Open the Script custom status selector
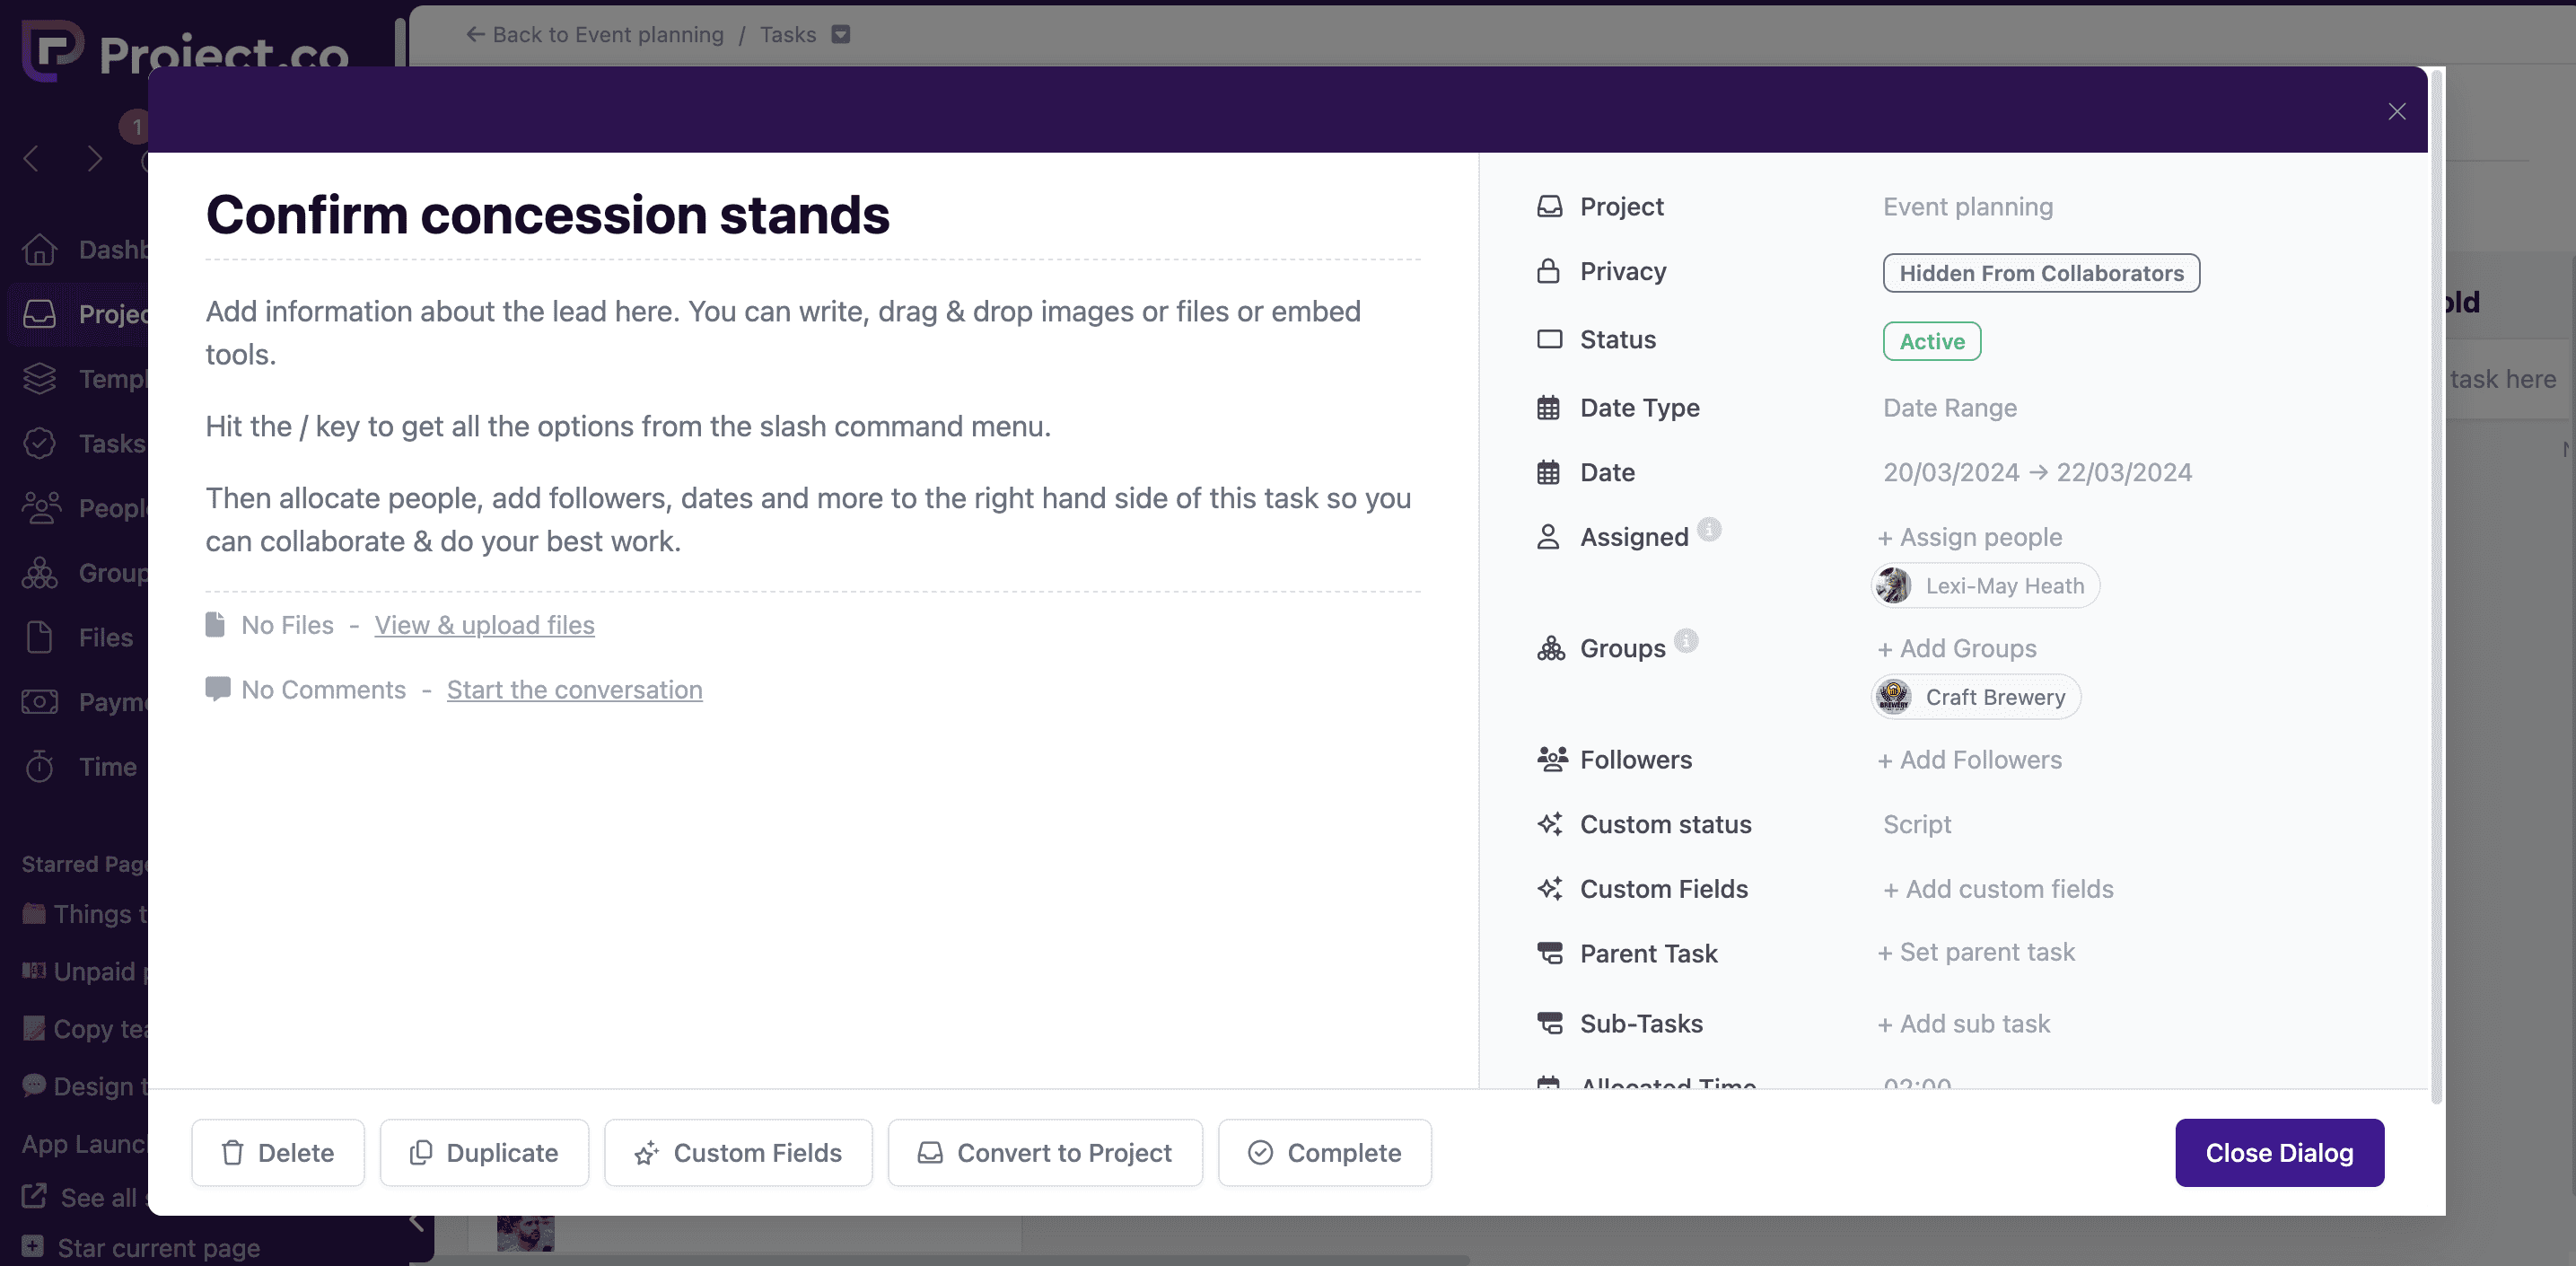Screen dimensions: 2576x1266 (1916, 824)
